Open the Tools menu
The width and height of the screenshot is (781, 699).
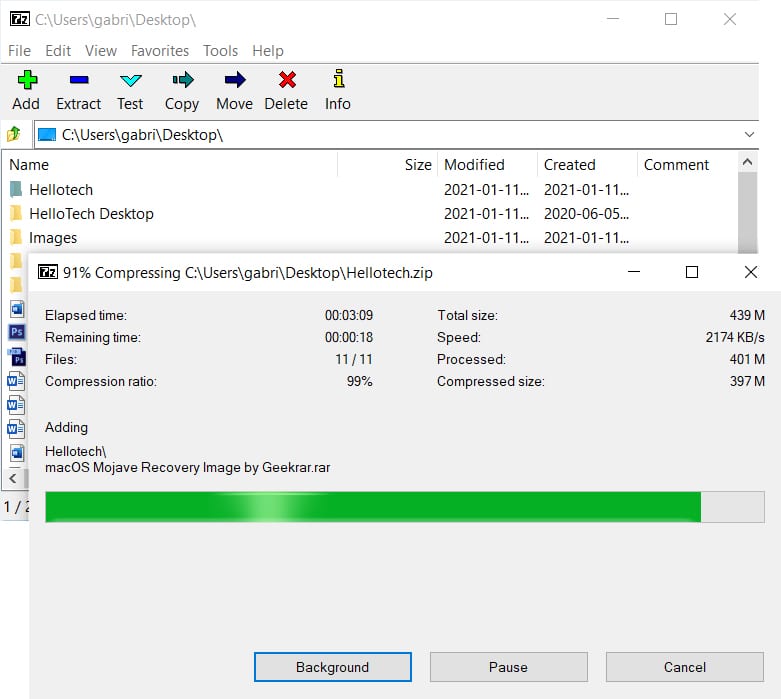point(220,51)
